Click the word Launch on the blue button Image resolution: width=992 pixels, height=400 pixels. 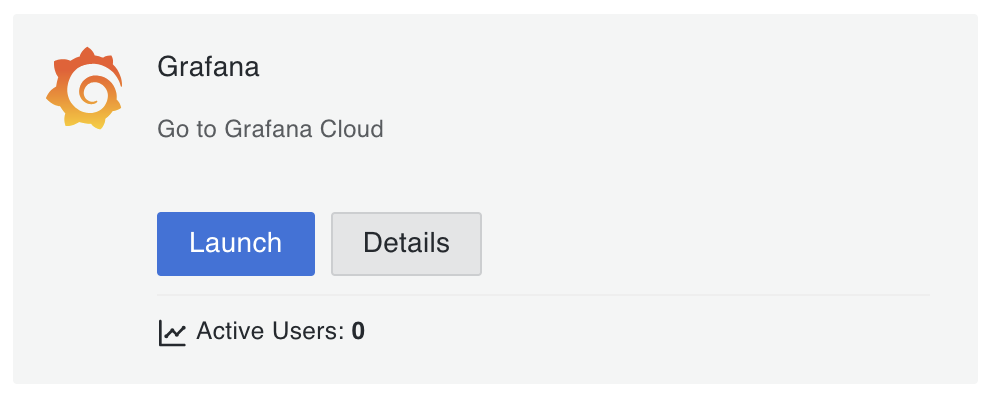point(235,243)
